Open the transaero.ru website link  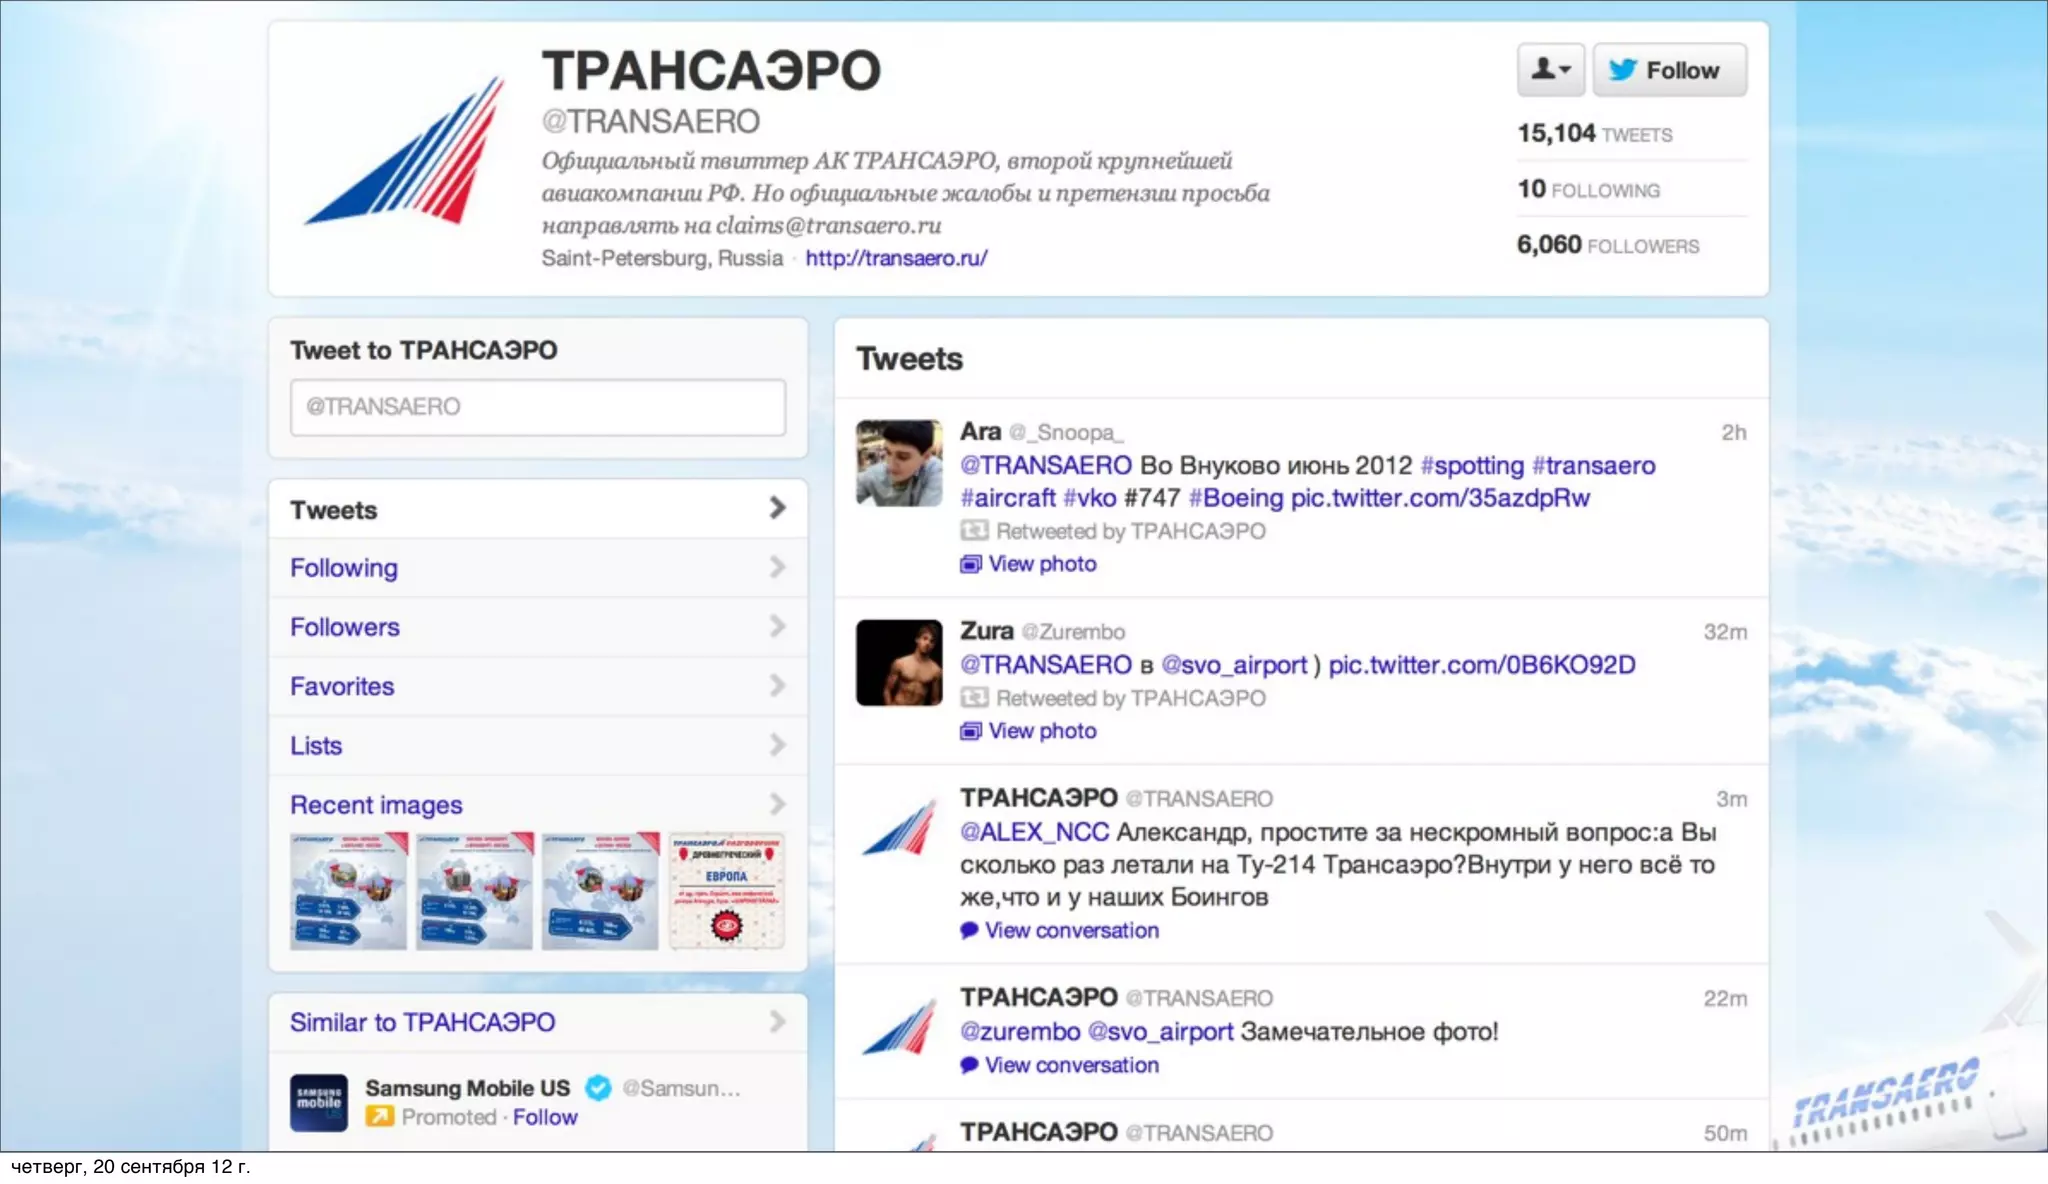point(896,258)
